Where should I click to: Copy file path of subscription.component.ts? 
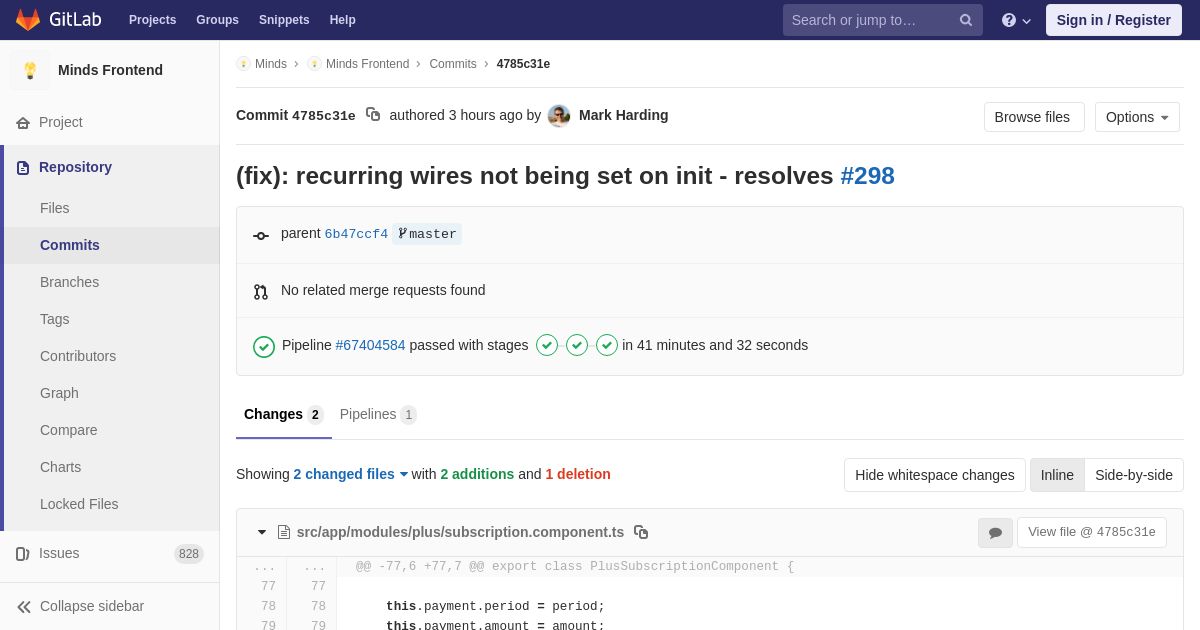point(641,532)
